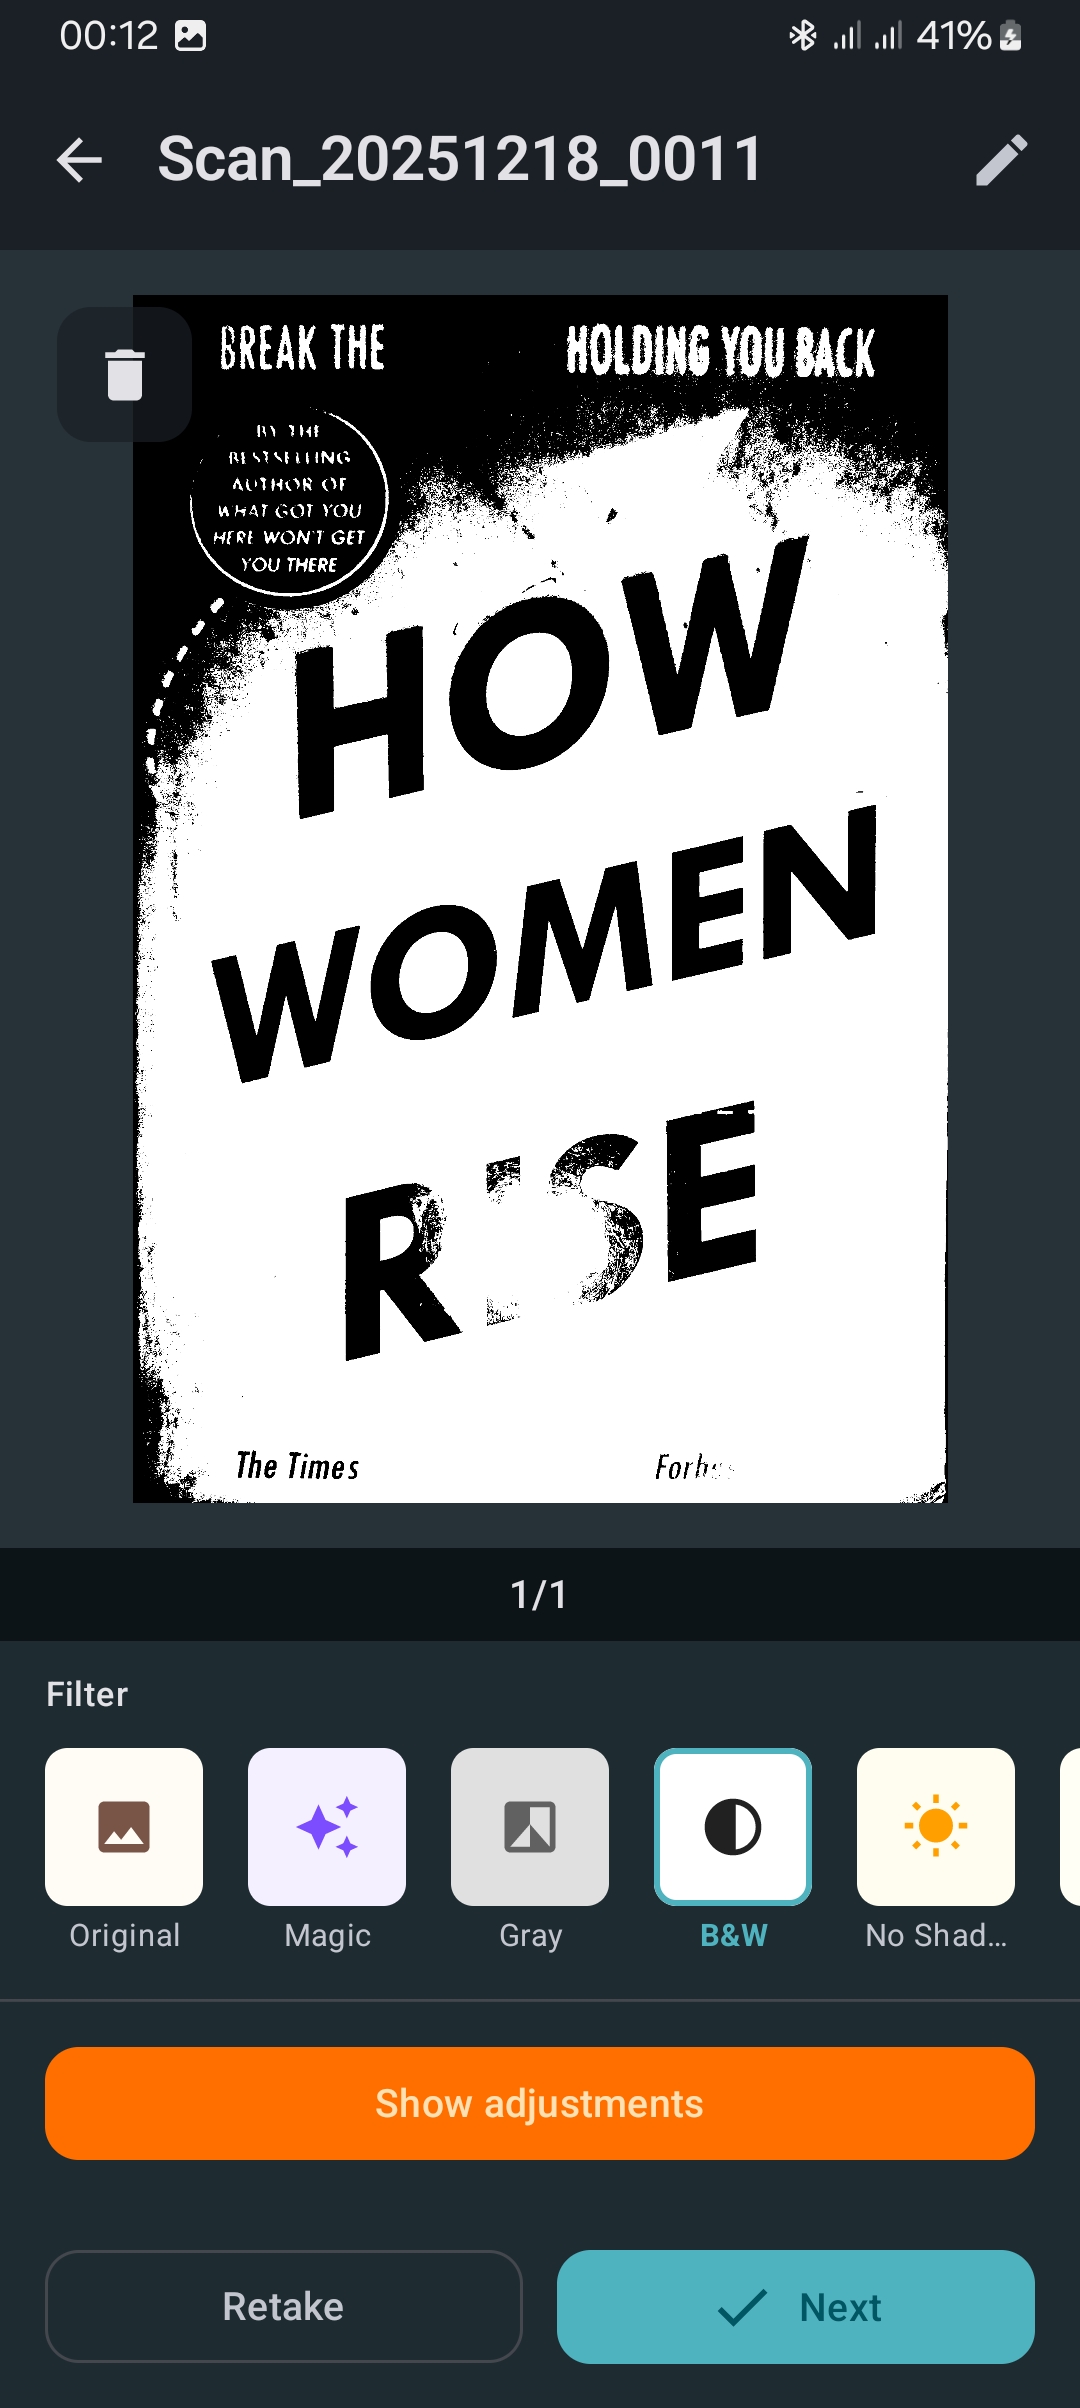Tap the Retake button
Image resolution: width=1080 pixels, height=2408 pixels.
[284, 2306]
